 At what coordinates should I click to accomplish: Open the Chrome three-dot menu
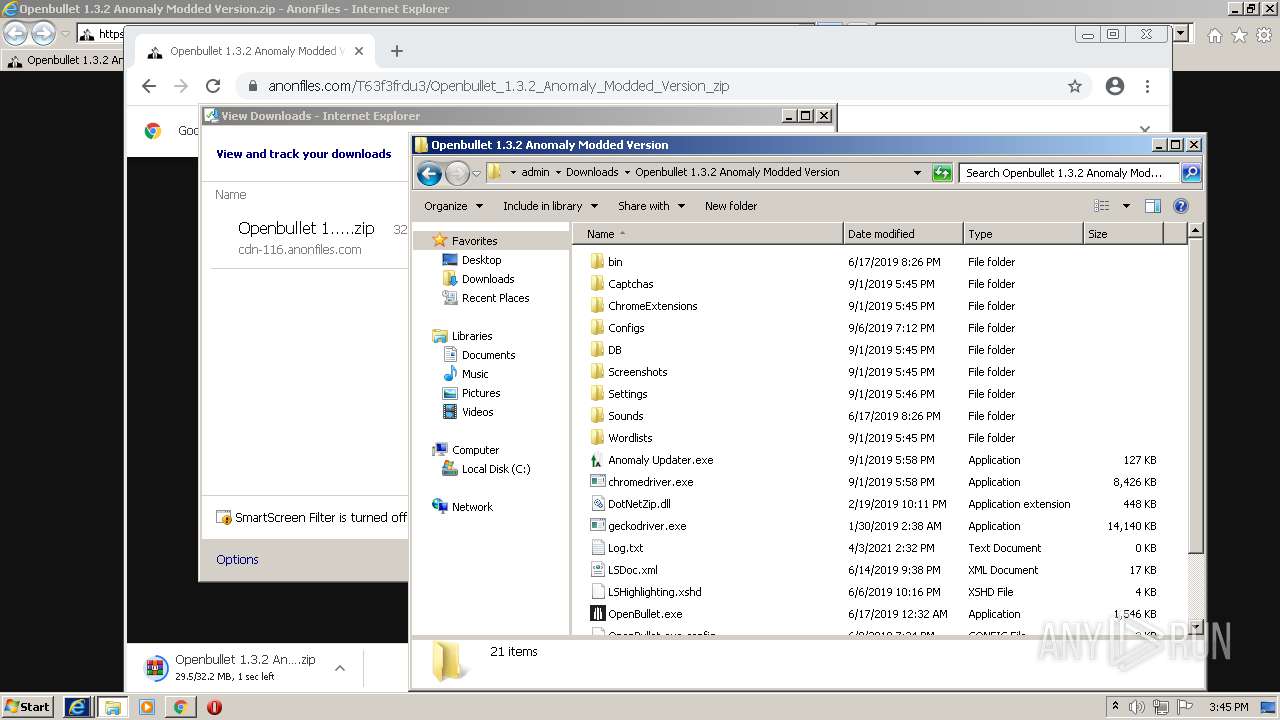coord(1147,86)
